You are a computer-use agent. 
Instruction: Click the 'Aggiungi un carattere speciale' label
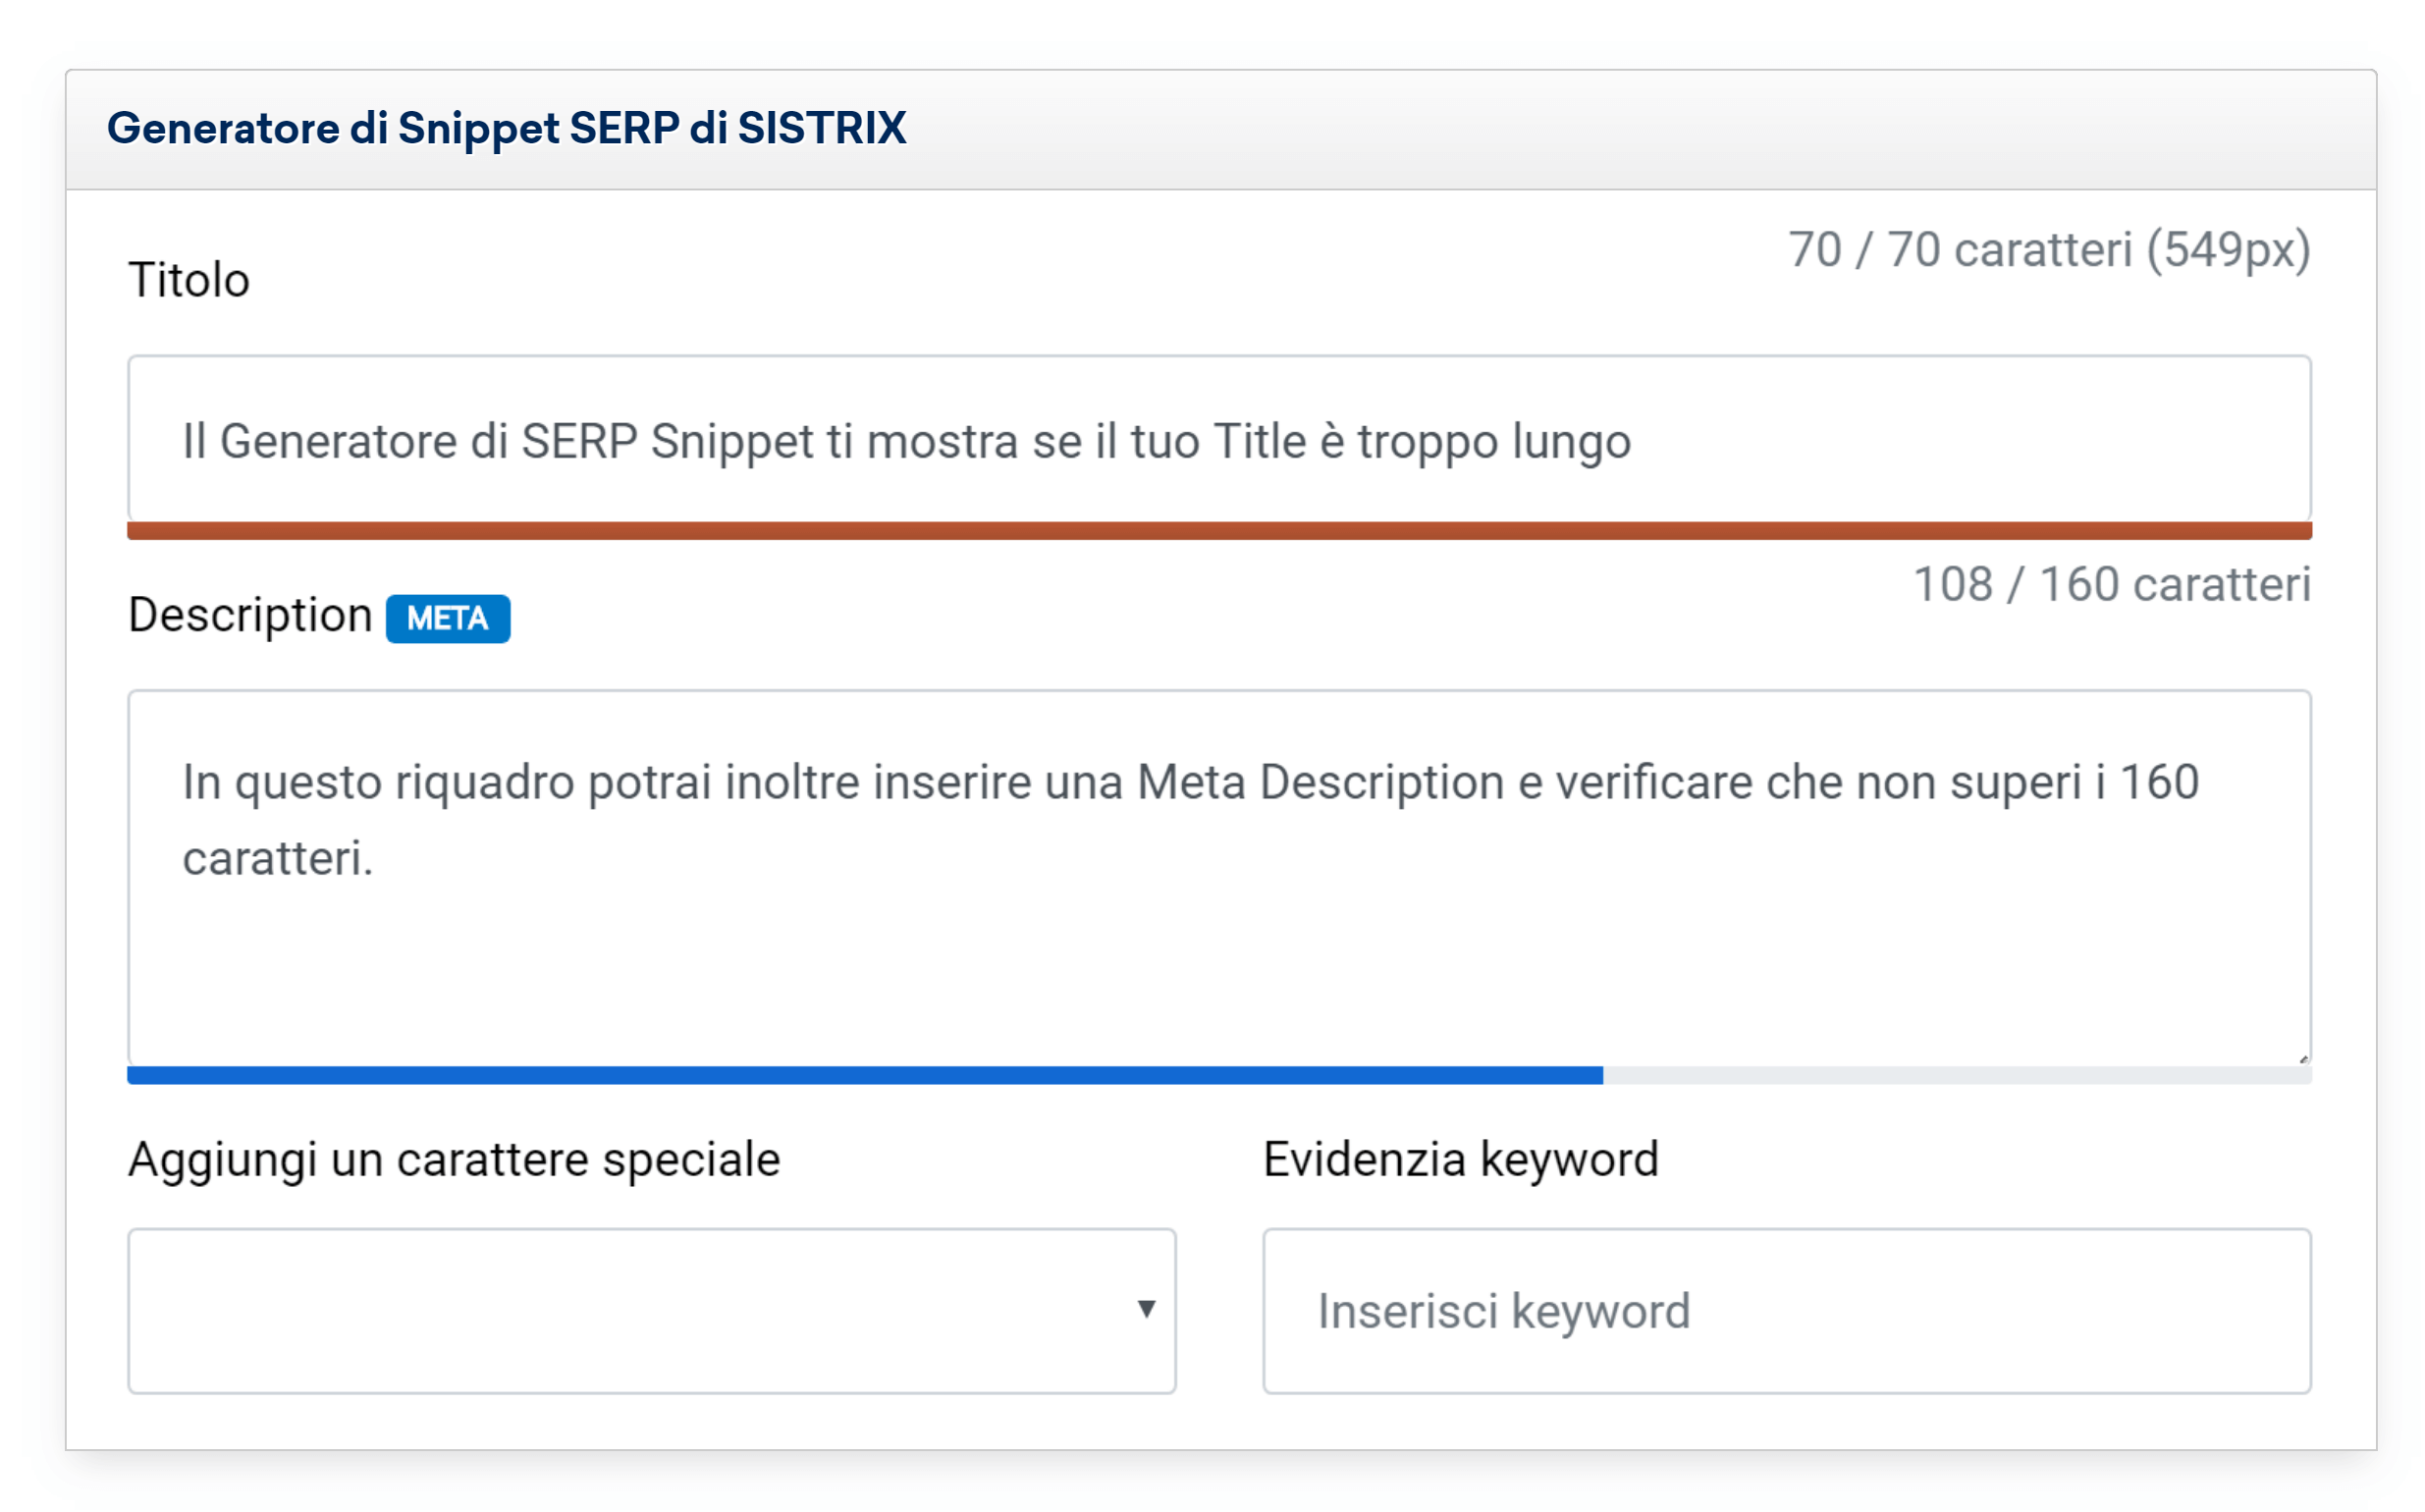tap(454, 1160)
